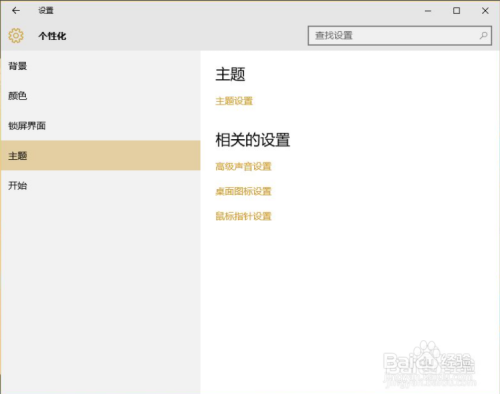Close the 设置 window

(485, 11)
